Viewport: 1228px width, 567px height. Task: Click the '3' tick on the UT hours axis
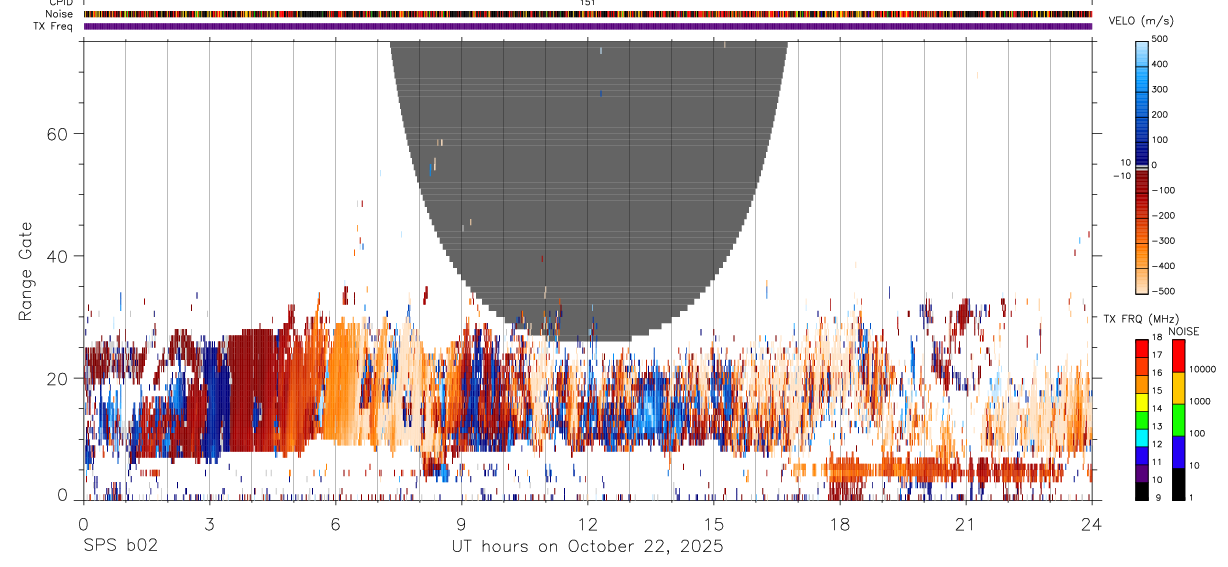coord(209,523)
